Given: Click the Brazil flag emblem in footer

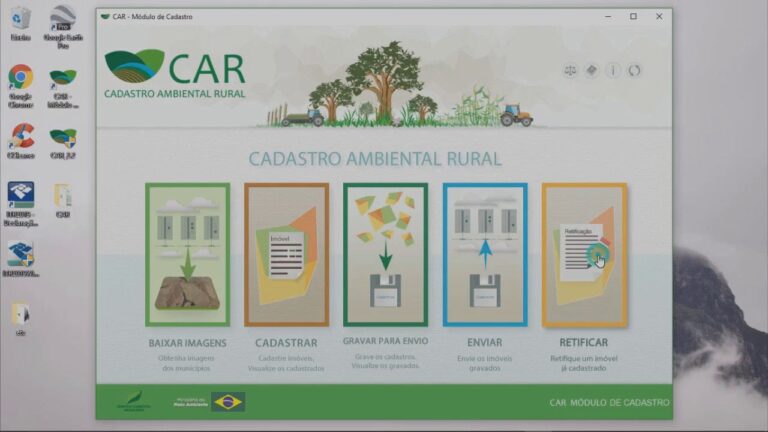Looking at the screenshot, I should pyautogui.click(x=228, y=402).
